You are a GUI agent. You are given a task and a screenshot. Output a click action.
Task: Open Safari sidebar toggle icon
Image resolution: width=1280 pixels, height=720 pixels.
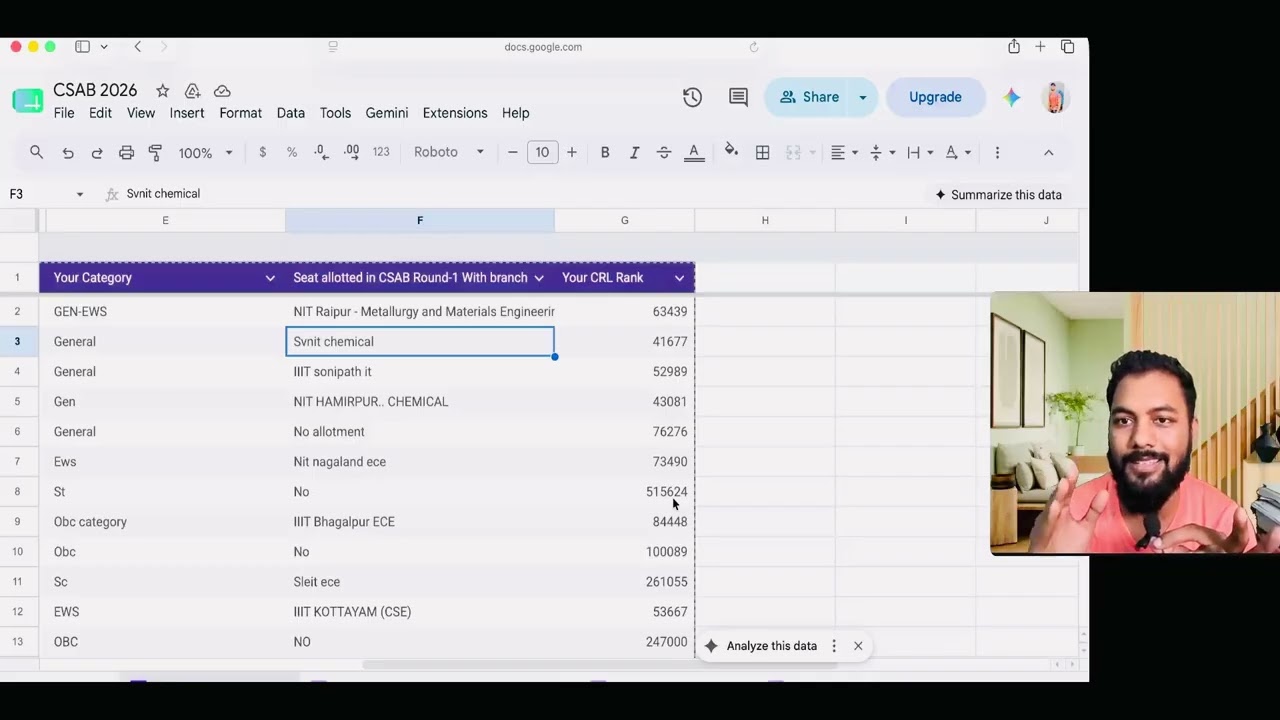pyautogui.click(x=82, y=47)
